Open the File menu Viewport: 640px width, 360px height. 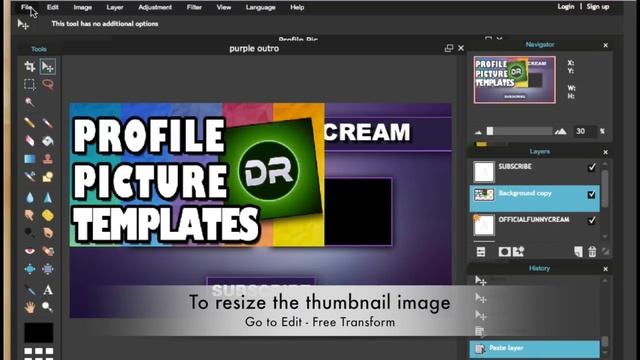click(26, 7)
